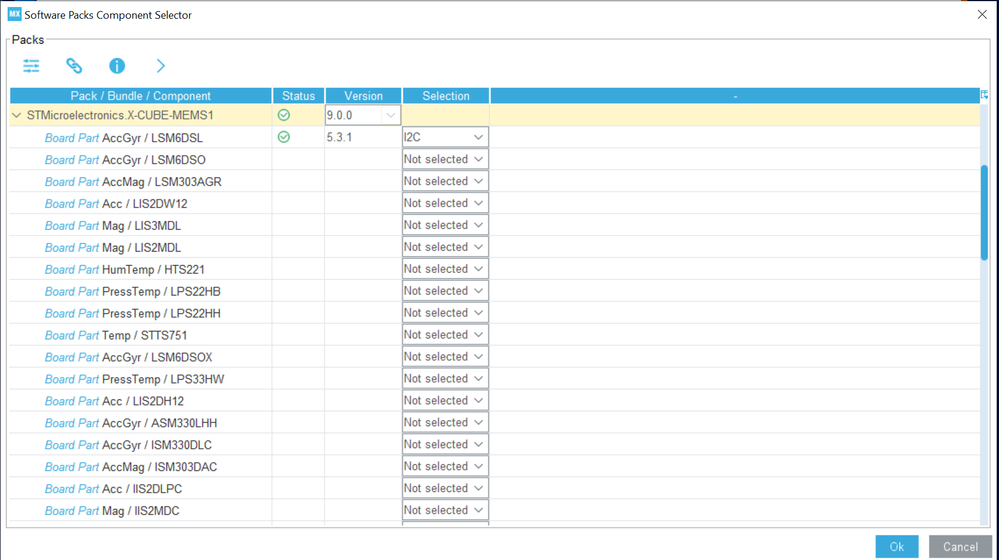Click the Cancel button

960,547
